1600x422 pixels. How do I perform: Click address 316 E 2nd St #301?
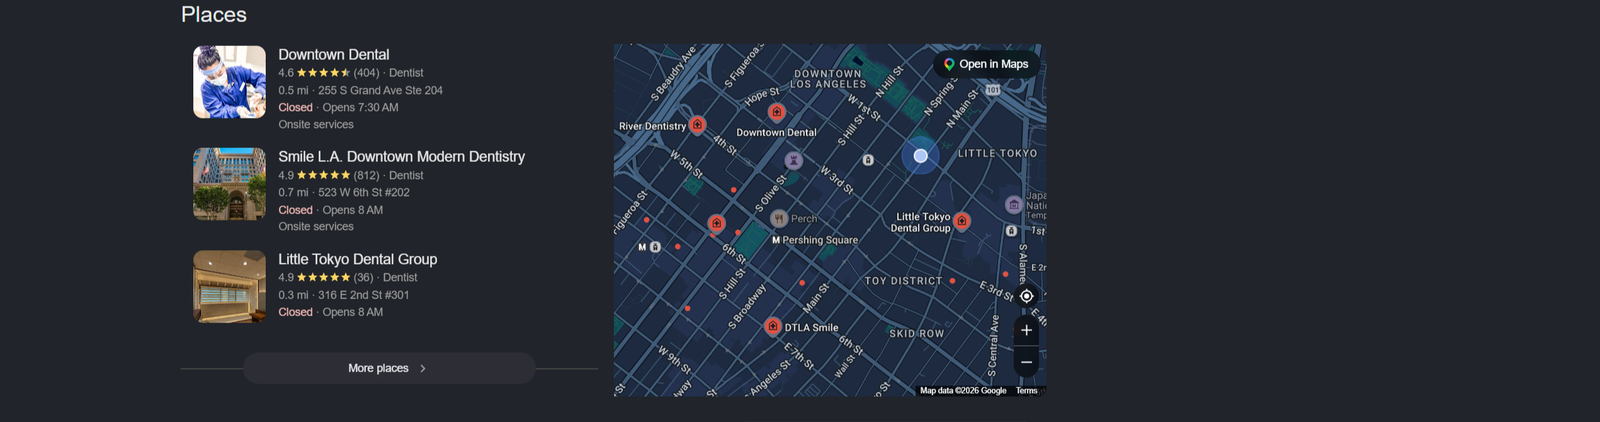point(364,295)
